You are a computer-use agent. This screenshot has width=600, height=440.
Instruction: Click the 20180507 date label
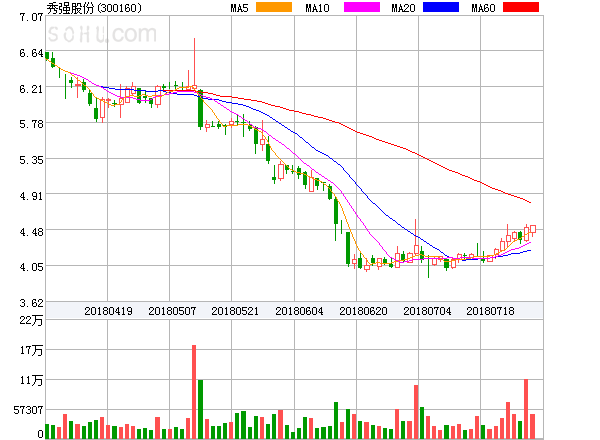point(172,311)
